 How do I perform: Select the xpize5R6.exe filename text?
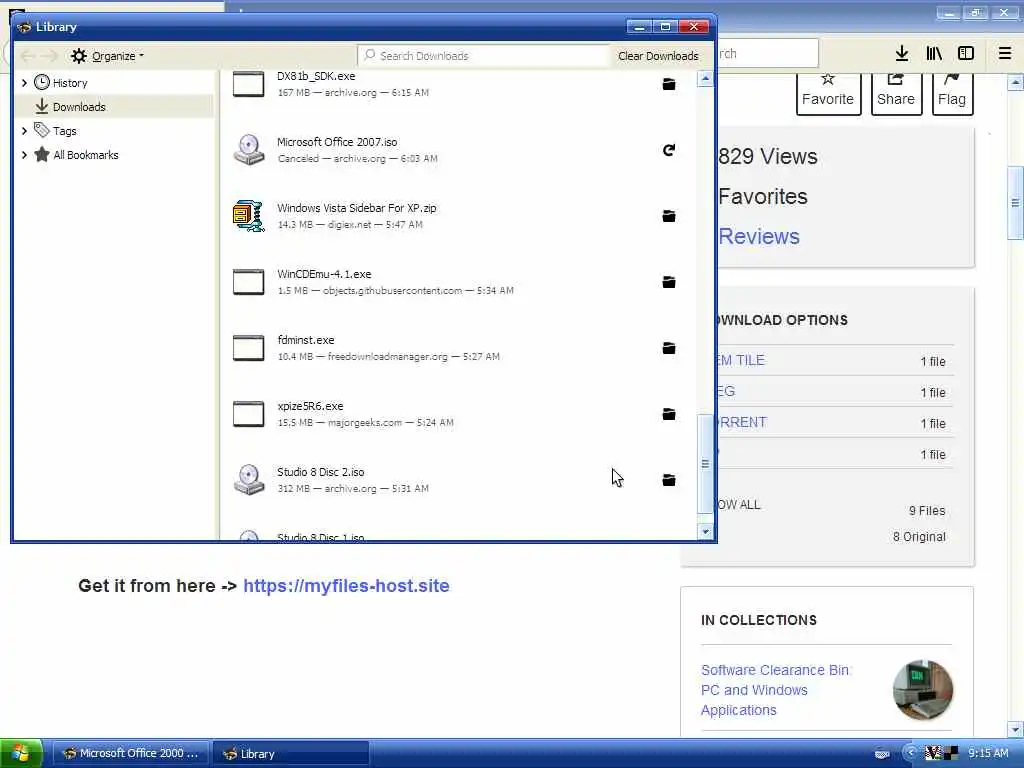[310, 406]
